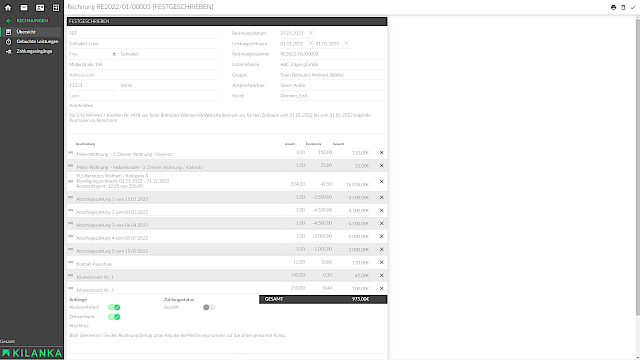Remove the Kontakt Pauschale row
Image resolution: width=640 pixels, height=360 pixels.
click(x=382, y=262)
